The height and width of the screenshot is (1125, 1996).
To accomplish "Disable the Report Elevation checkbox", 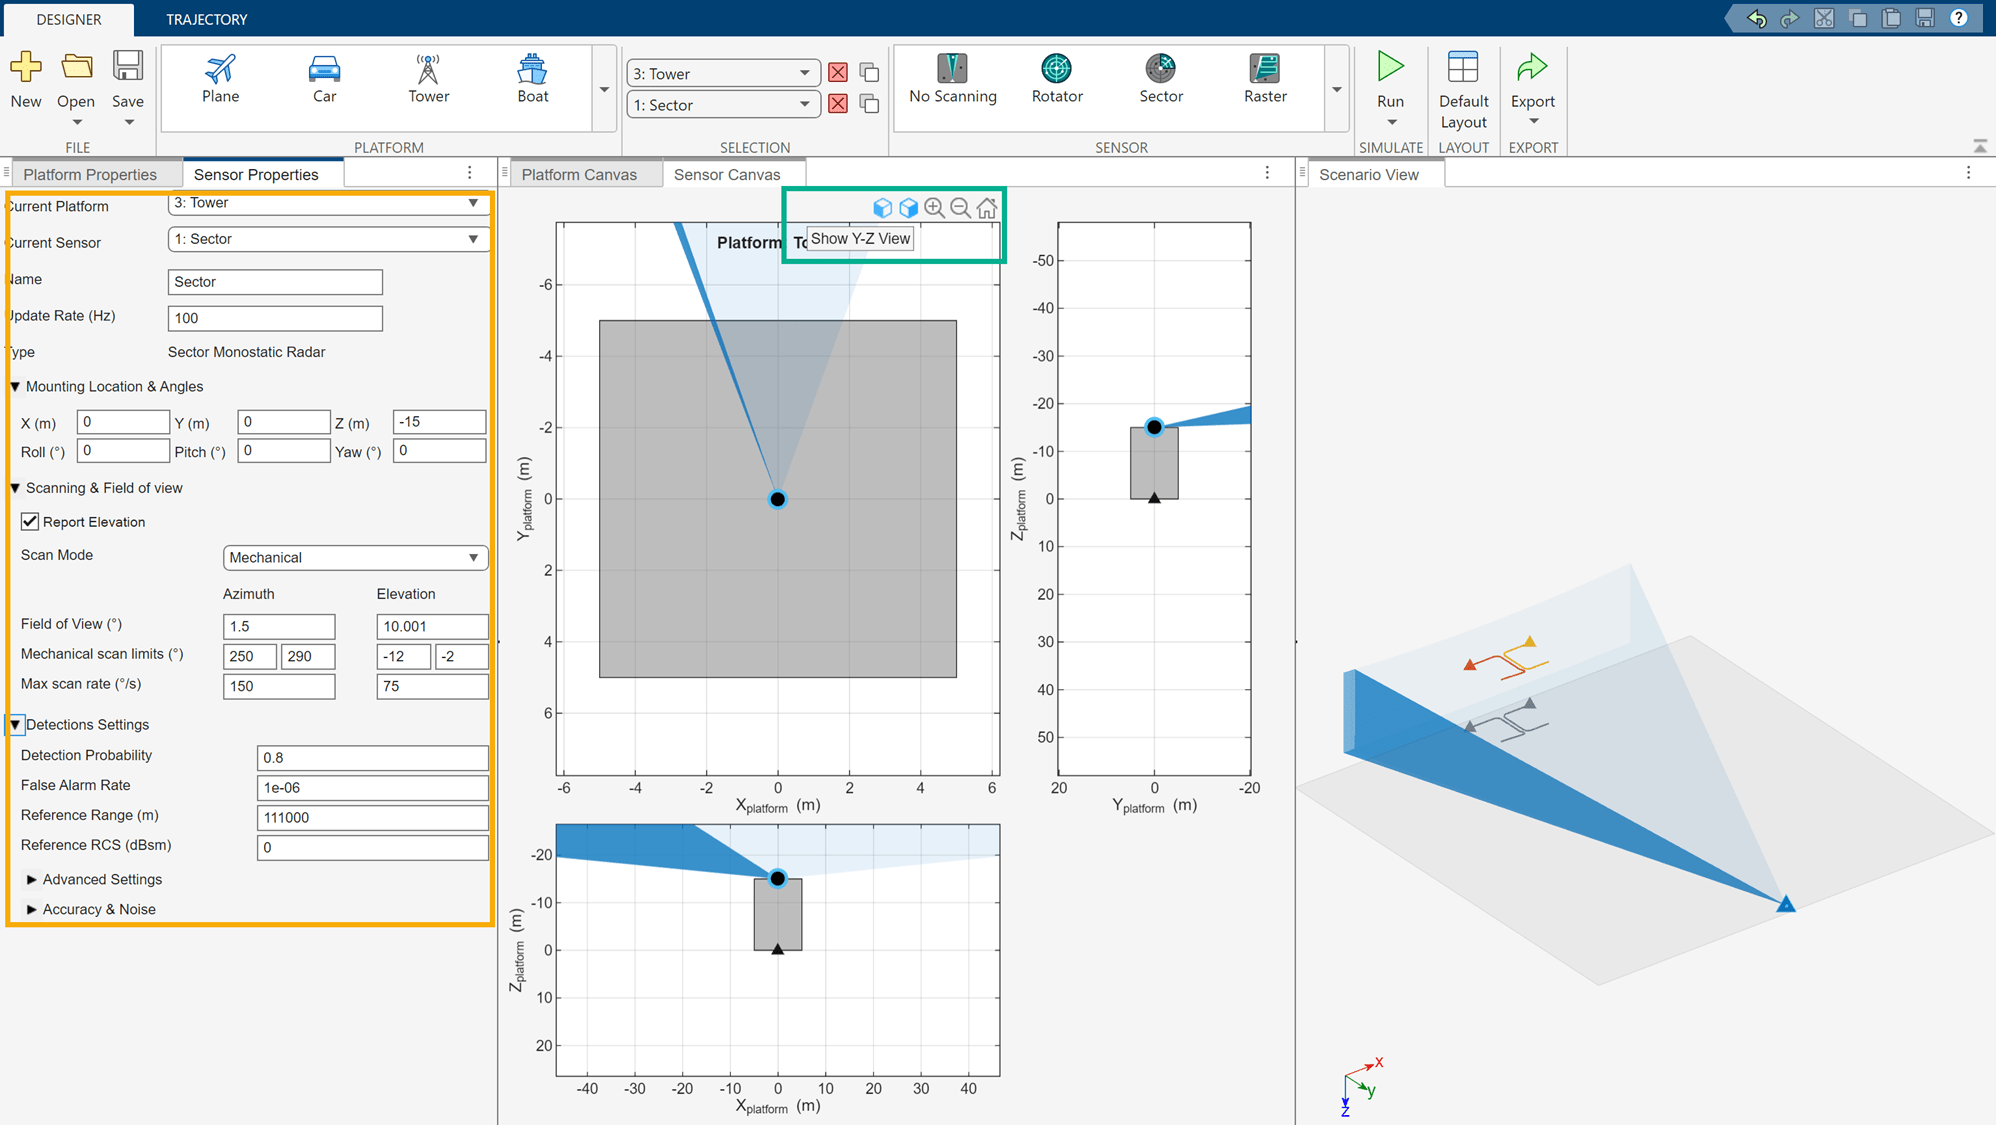I will (x=30, y=521).
